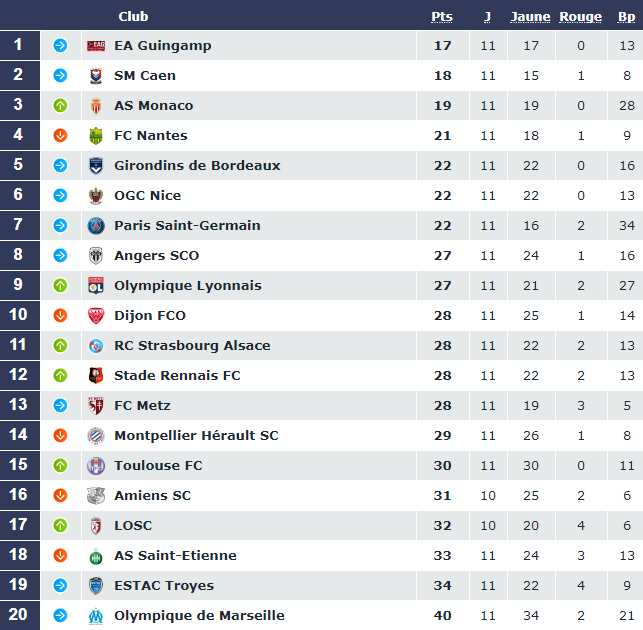Click the FC Nantes yellow crest icon

click(x=96, y=136)
